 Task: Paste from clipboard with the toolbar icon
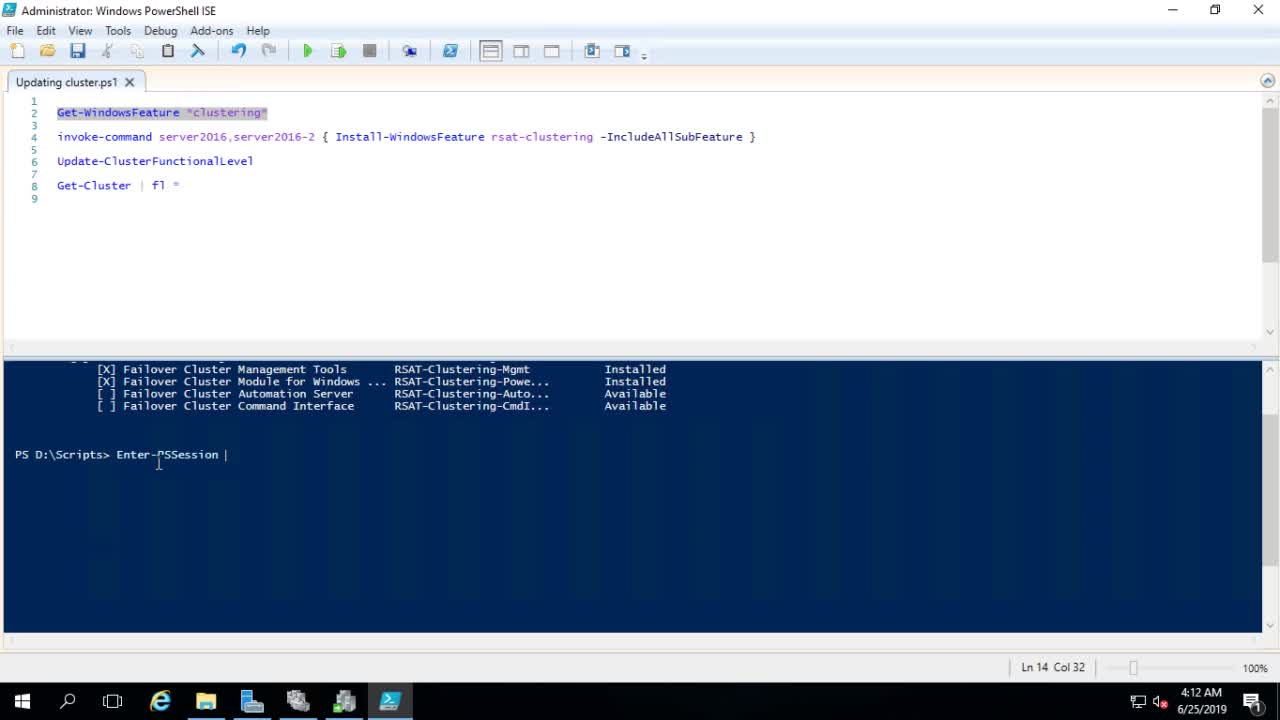click(168, 51)
